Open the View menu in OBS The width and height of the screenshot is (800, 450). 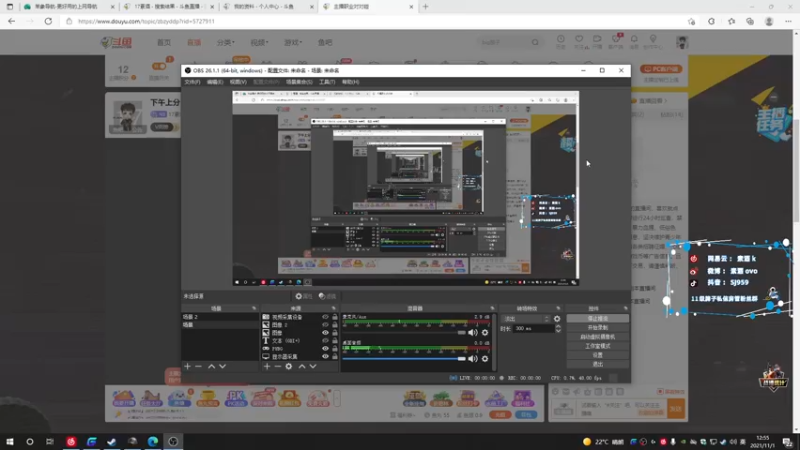(x=238, y=82)
